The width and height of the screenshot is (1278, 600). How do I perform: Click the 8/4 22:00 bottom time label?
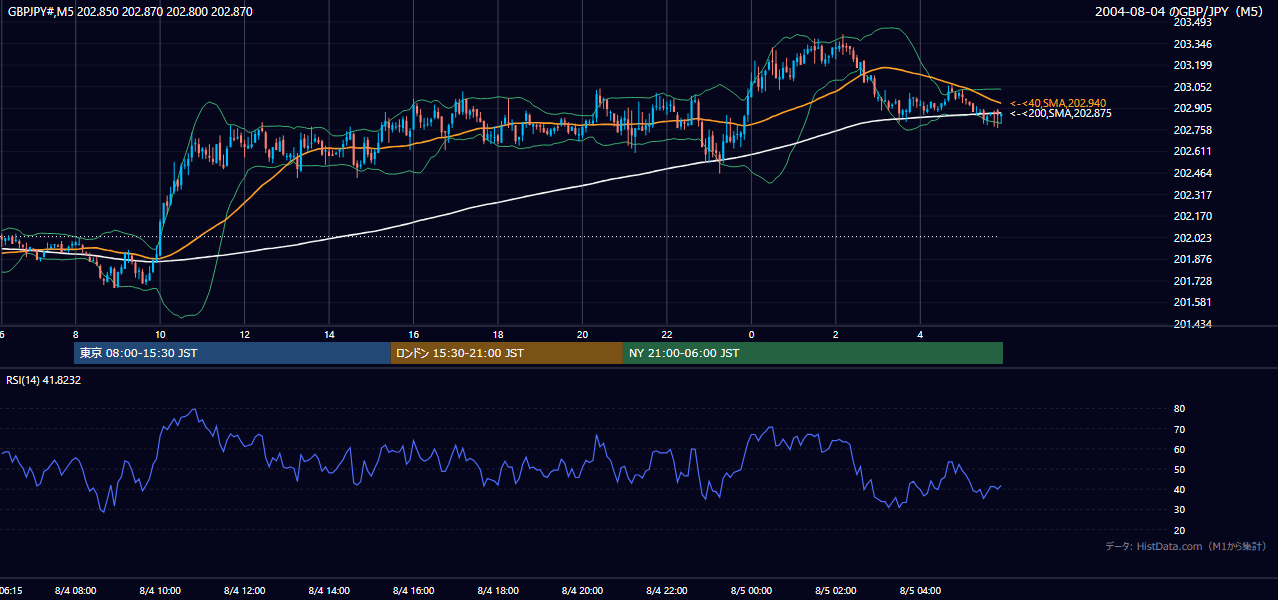[667, 591]
